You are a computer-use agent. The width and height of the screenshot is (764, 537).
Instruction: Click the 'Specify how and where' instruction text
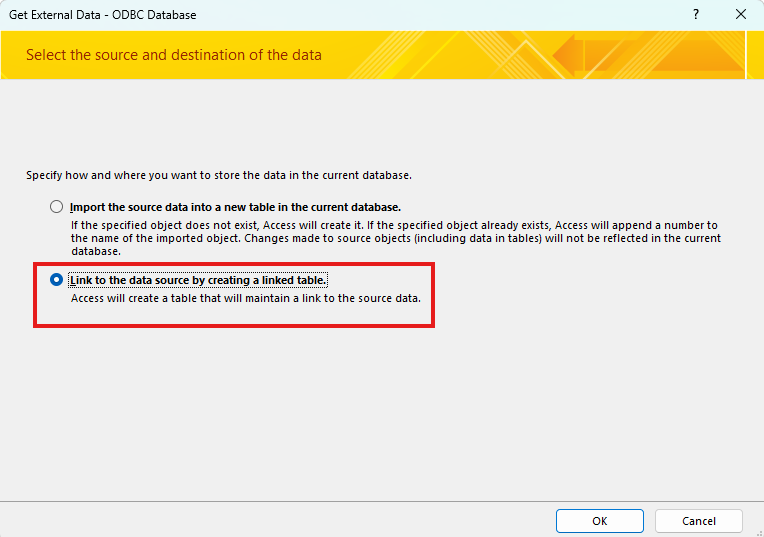click(x=218, y=175)
